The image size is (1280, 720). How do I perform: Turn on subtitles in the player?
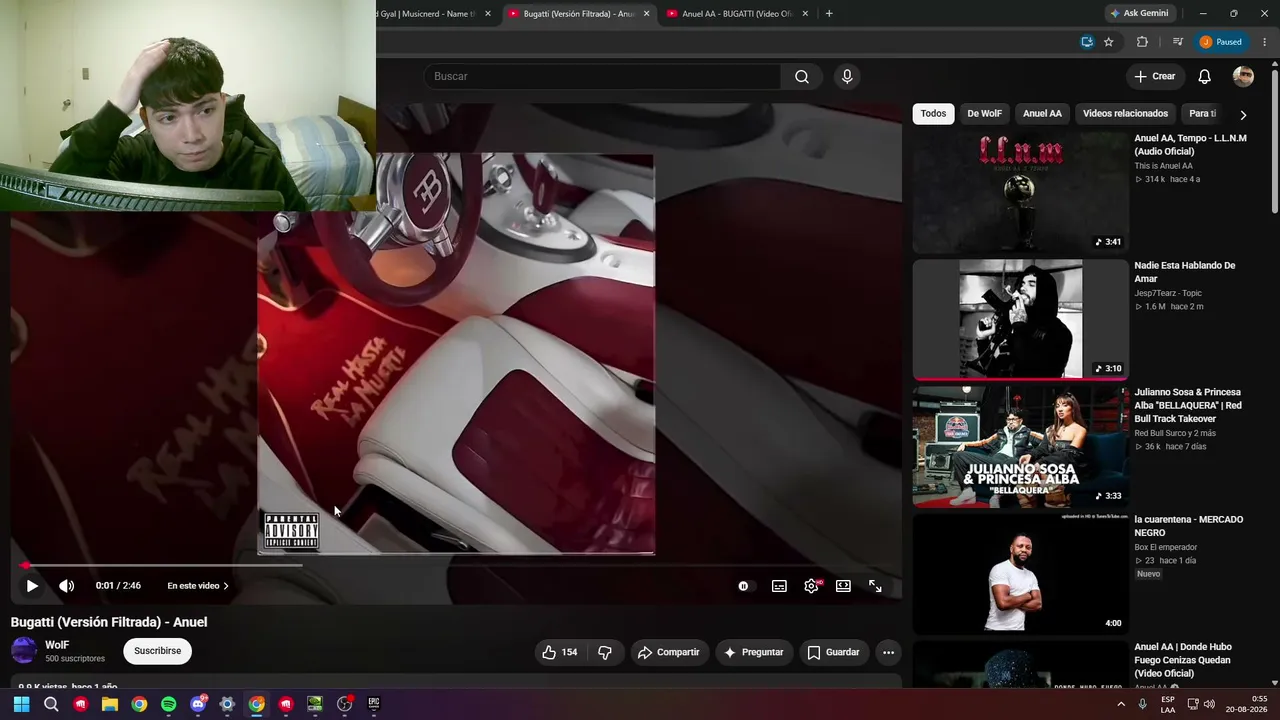[779, 586]
